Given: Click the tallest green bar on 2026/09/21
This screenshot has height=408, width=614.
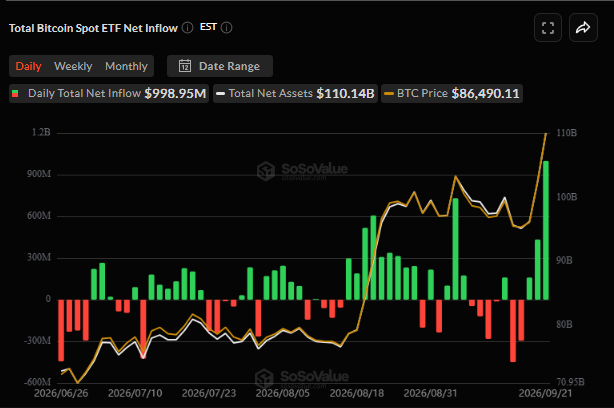Looking at the screenshot, I should (545, 230).
